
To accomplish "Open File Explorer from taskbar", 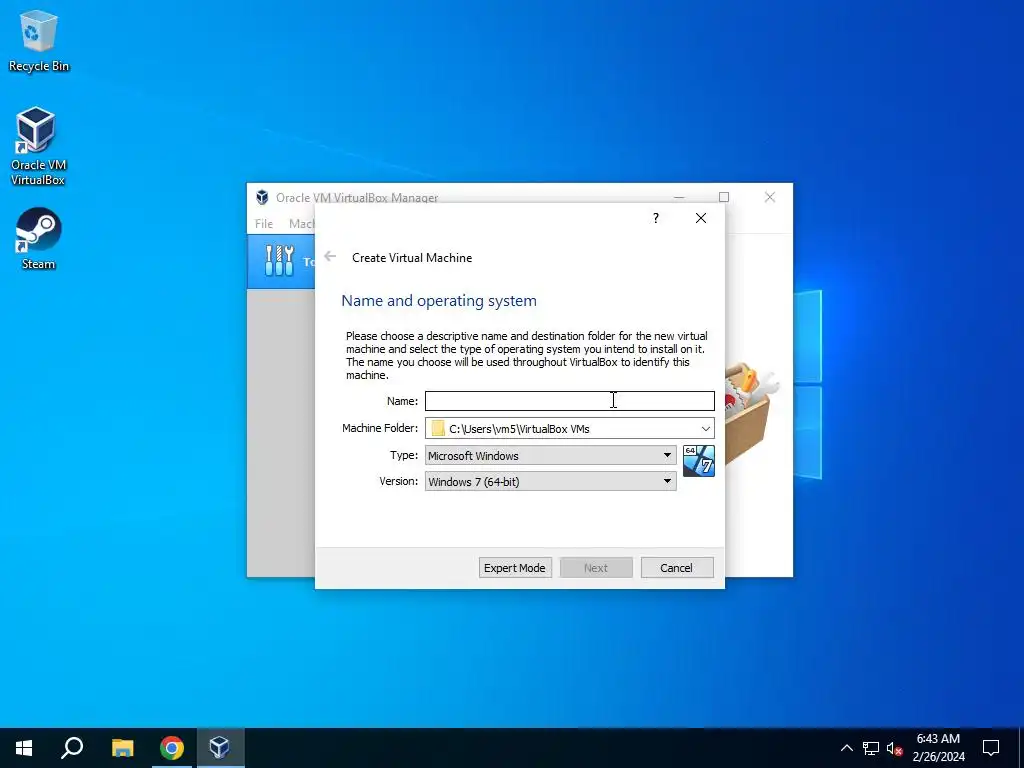I will click(x=122, y=748).
